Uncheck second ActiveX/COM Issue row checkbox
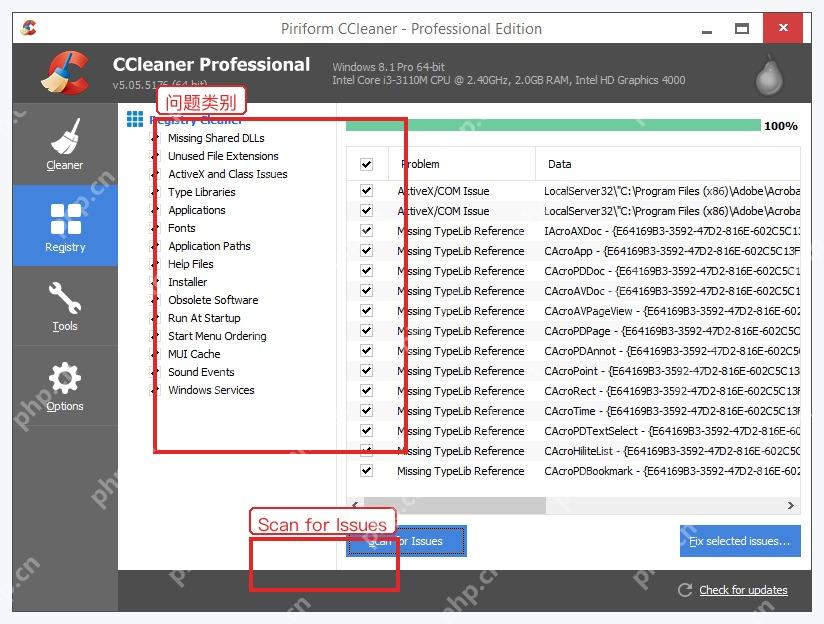The image size is (824, 624). point(366,211)
